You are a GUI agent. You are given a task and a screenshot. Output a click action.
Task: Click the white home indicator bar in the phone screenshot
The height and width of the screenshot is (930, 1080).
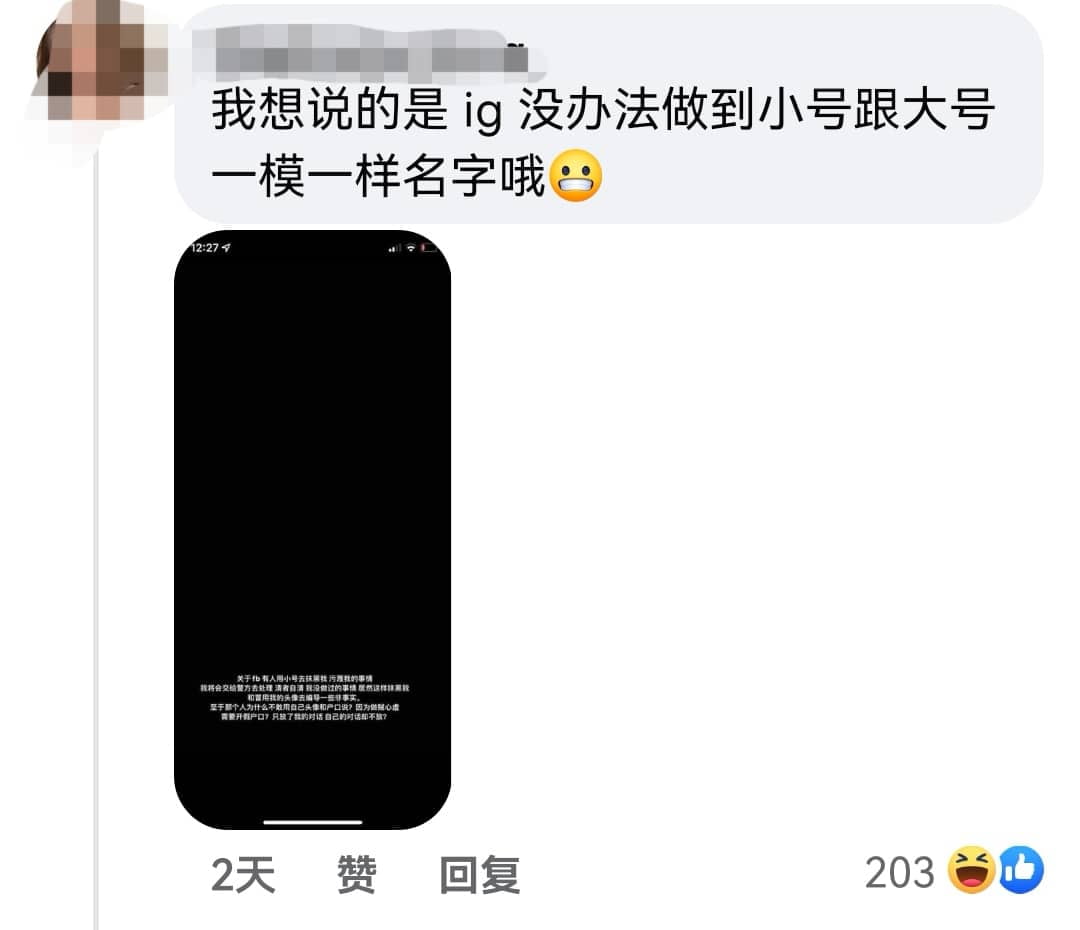click(313, 822)
